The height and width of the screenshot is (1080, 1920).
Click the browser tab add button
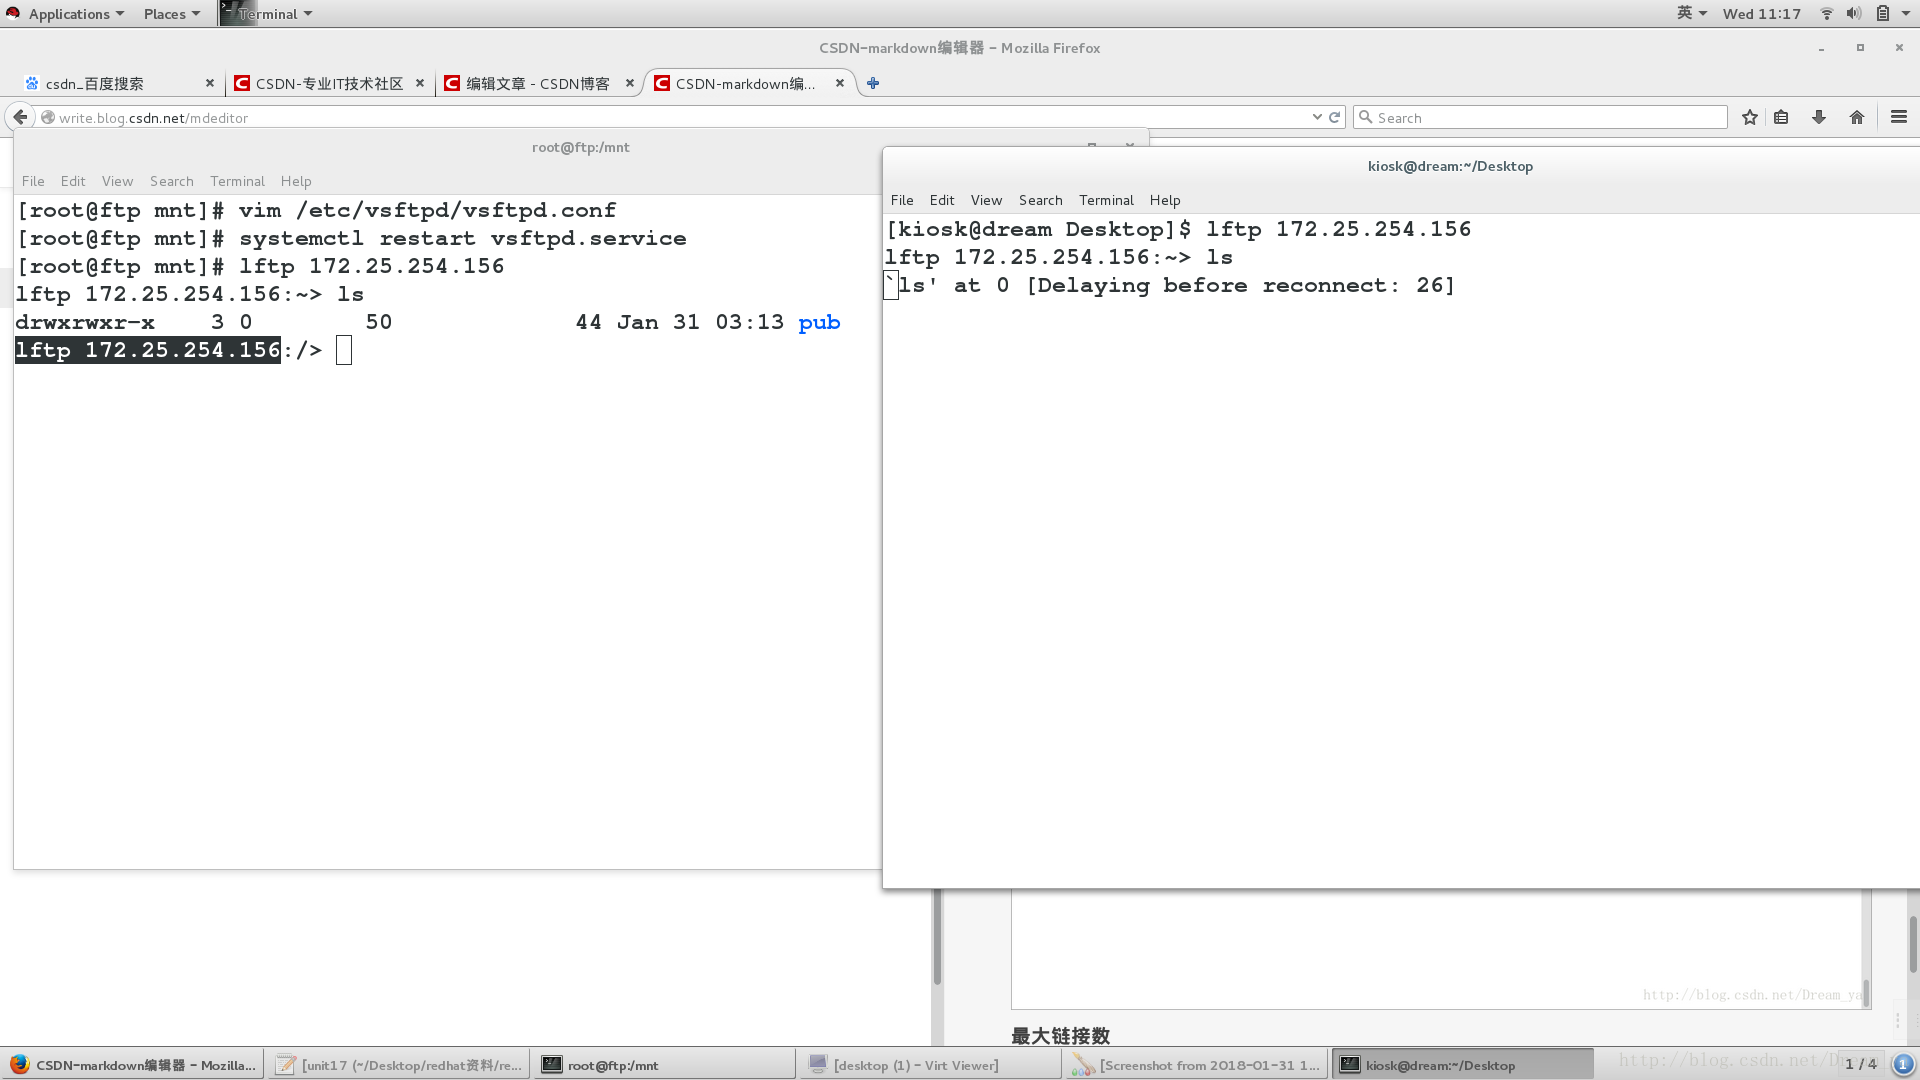tap(873, 83)
